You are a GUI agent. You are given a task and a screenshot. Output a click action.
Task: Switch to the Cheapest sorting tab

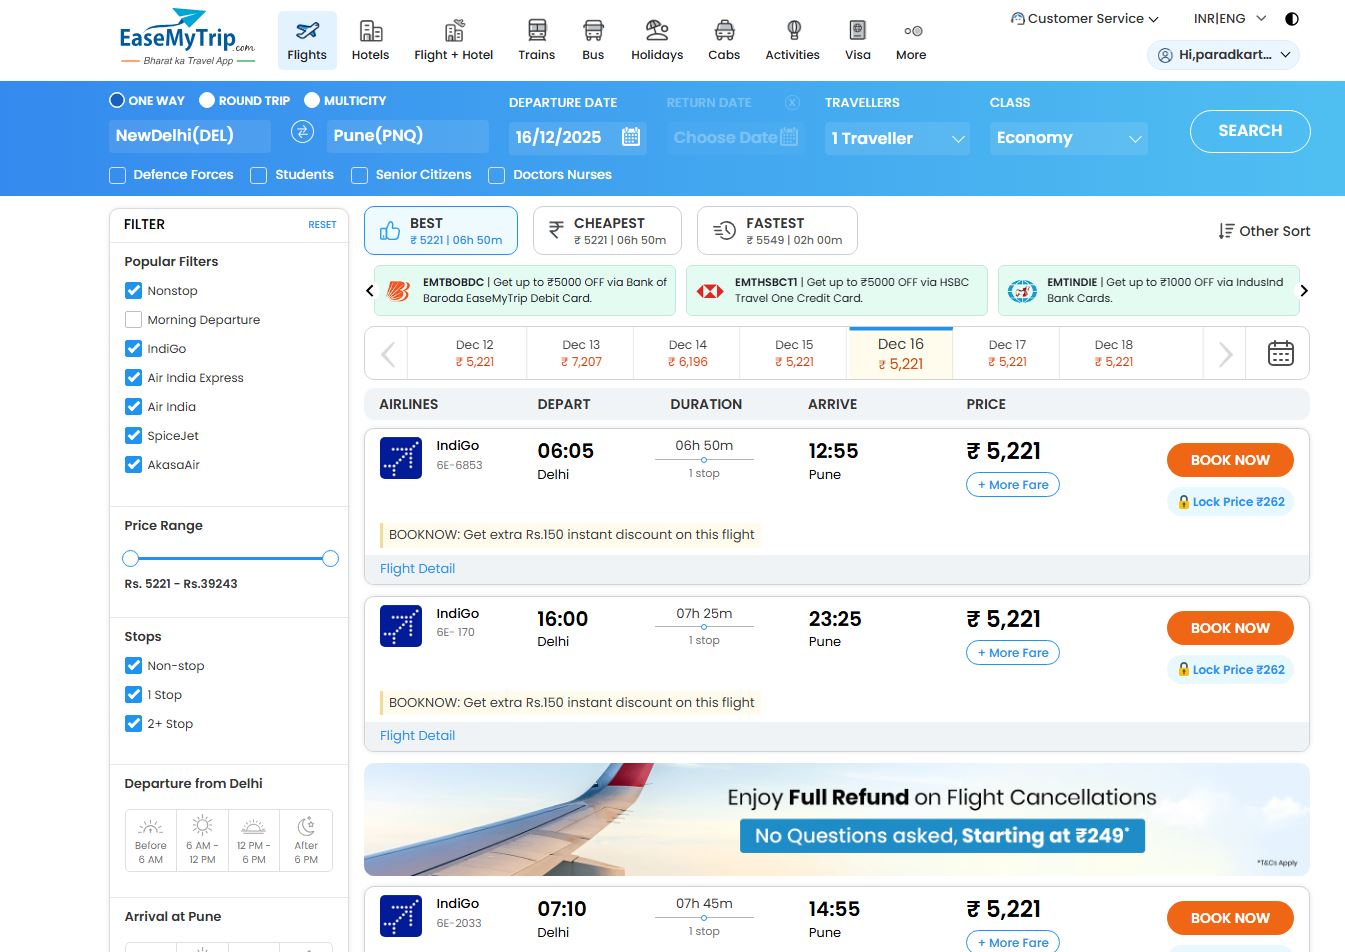pyautogui.click(x=607, y=230)
